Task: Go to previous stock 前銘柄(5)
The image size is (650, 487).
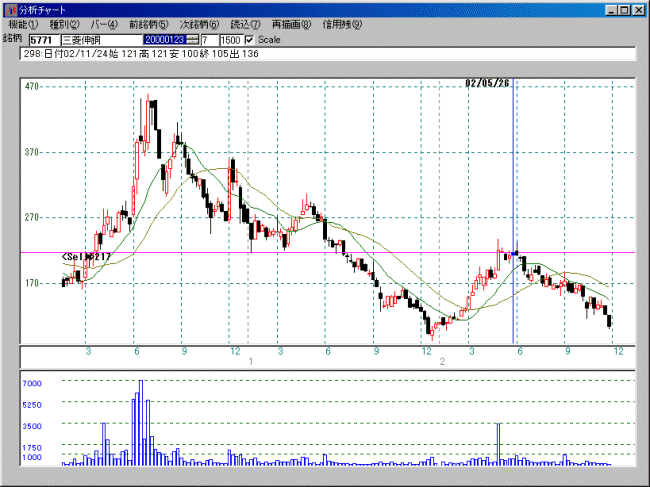Action: tap(148, 24)
